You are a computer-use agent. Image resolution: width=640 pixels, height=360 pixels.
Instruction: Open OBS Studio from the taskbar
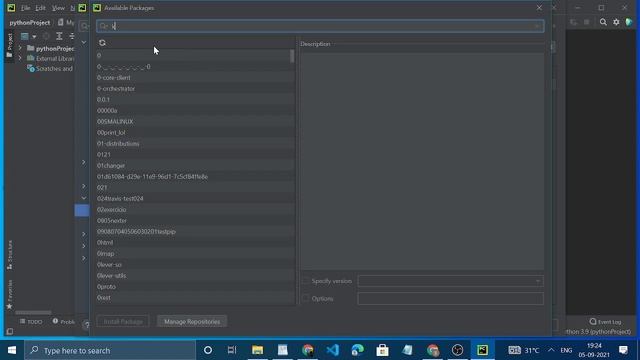[x=457, y=350]
